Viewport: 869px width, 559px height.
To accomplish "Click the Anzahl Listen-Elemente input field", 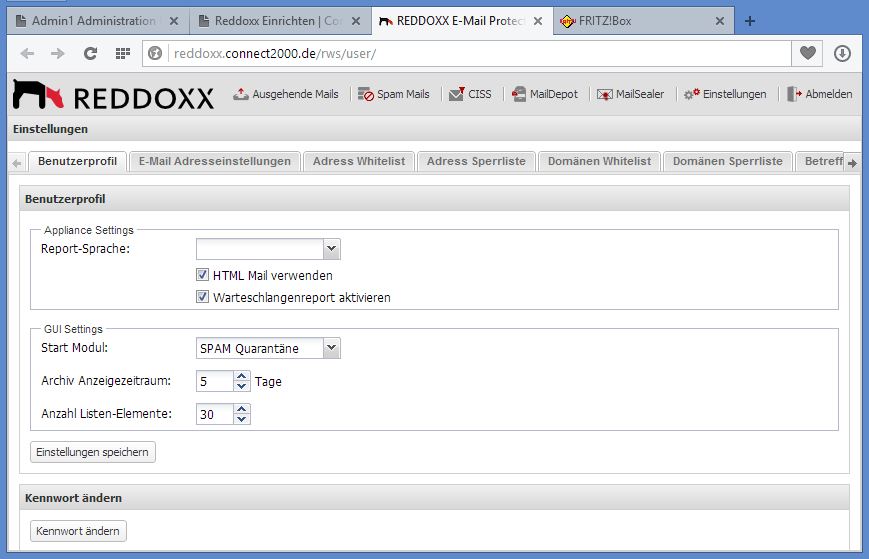I will coord(214,414).
